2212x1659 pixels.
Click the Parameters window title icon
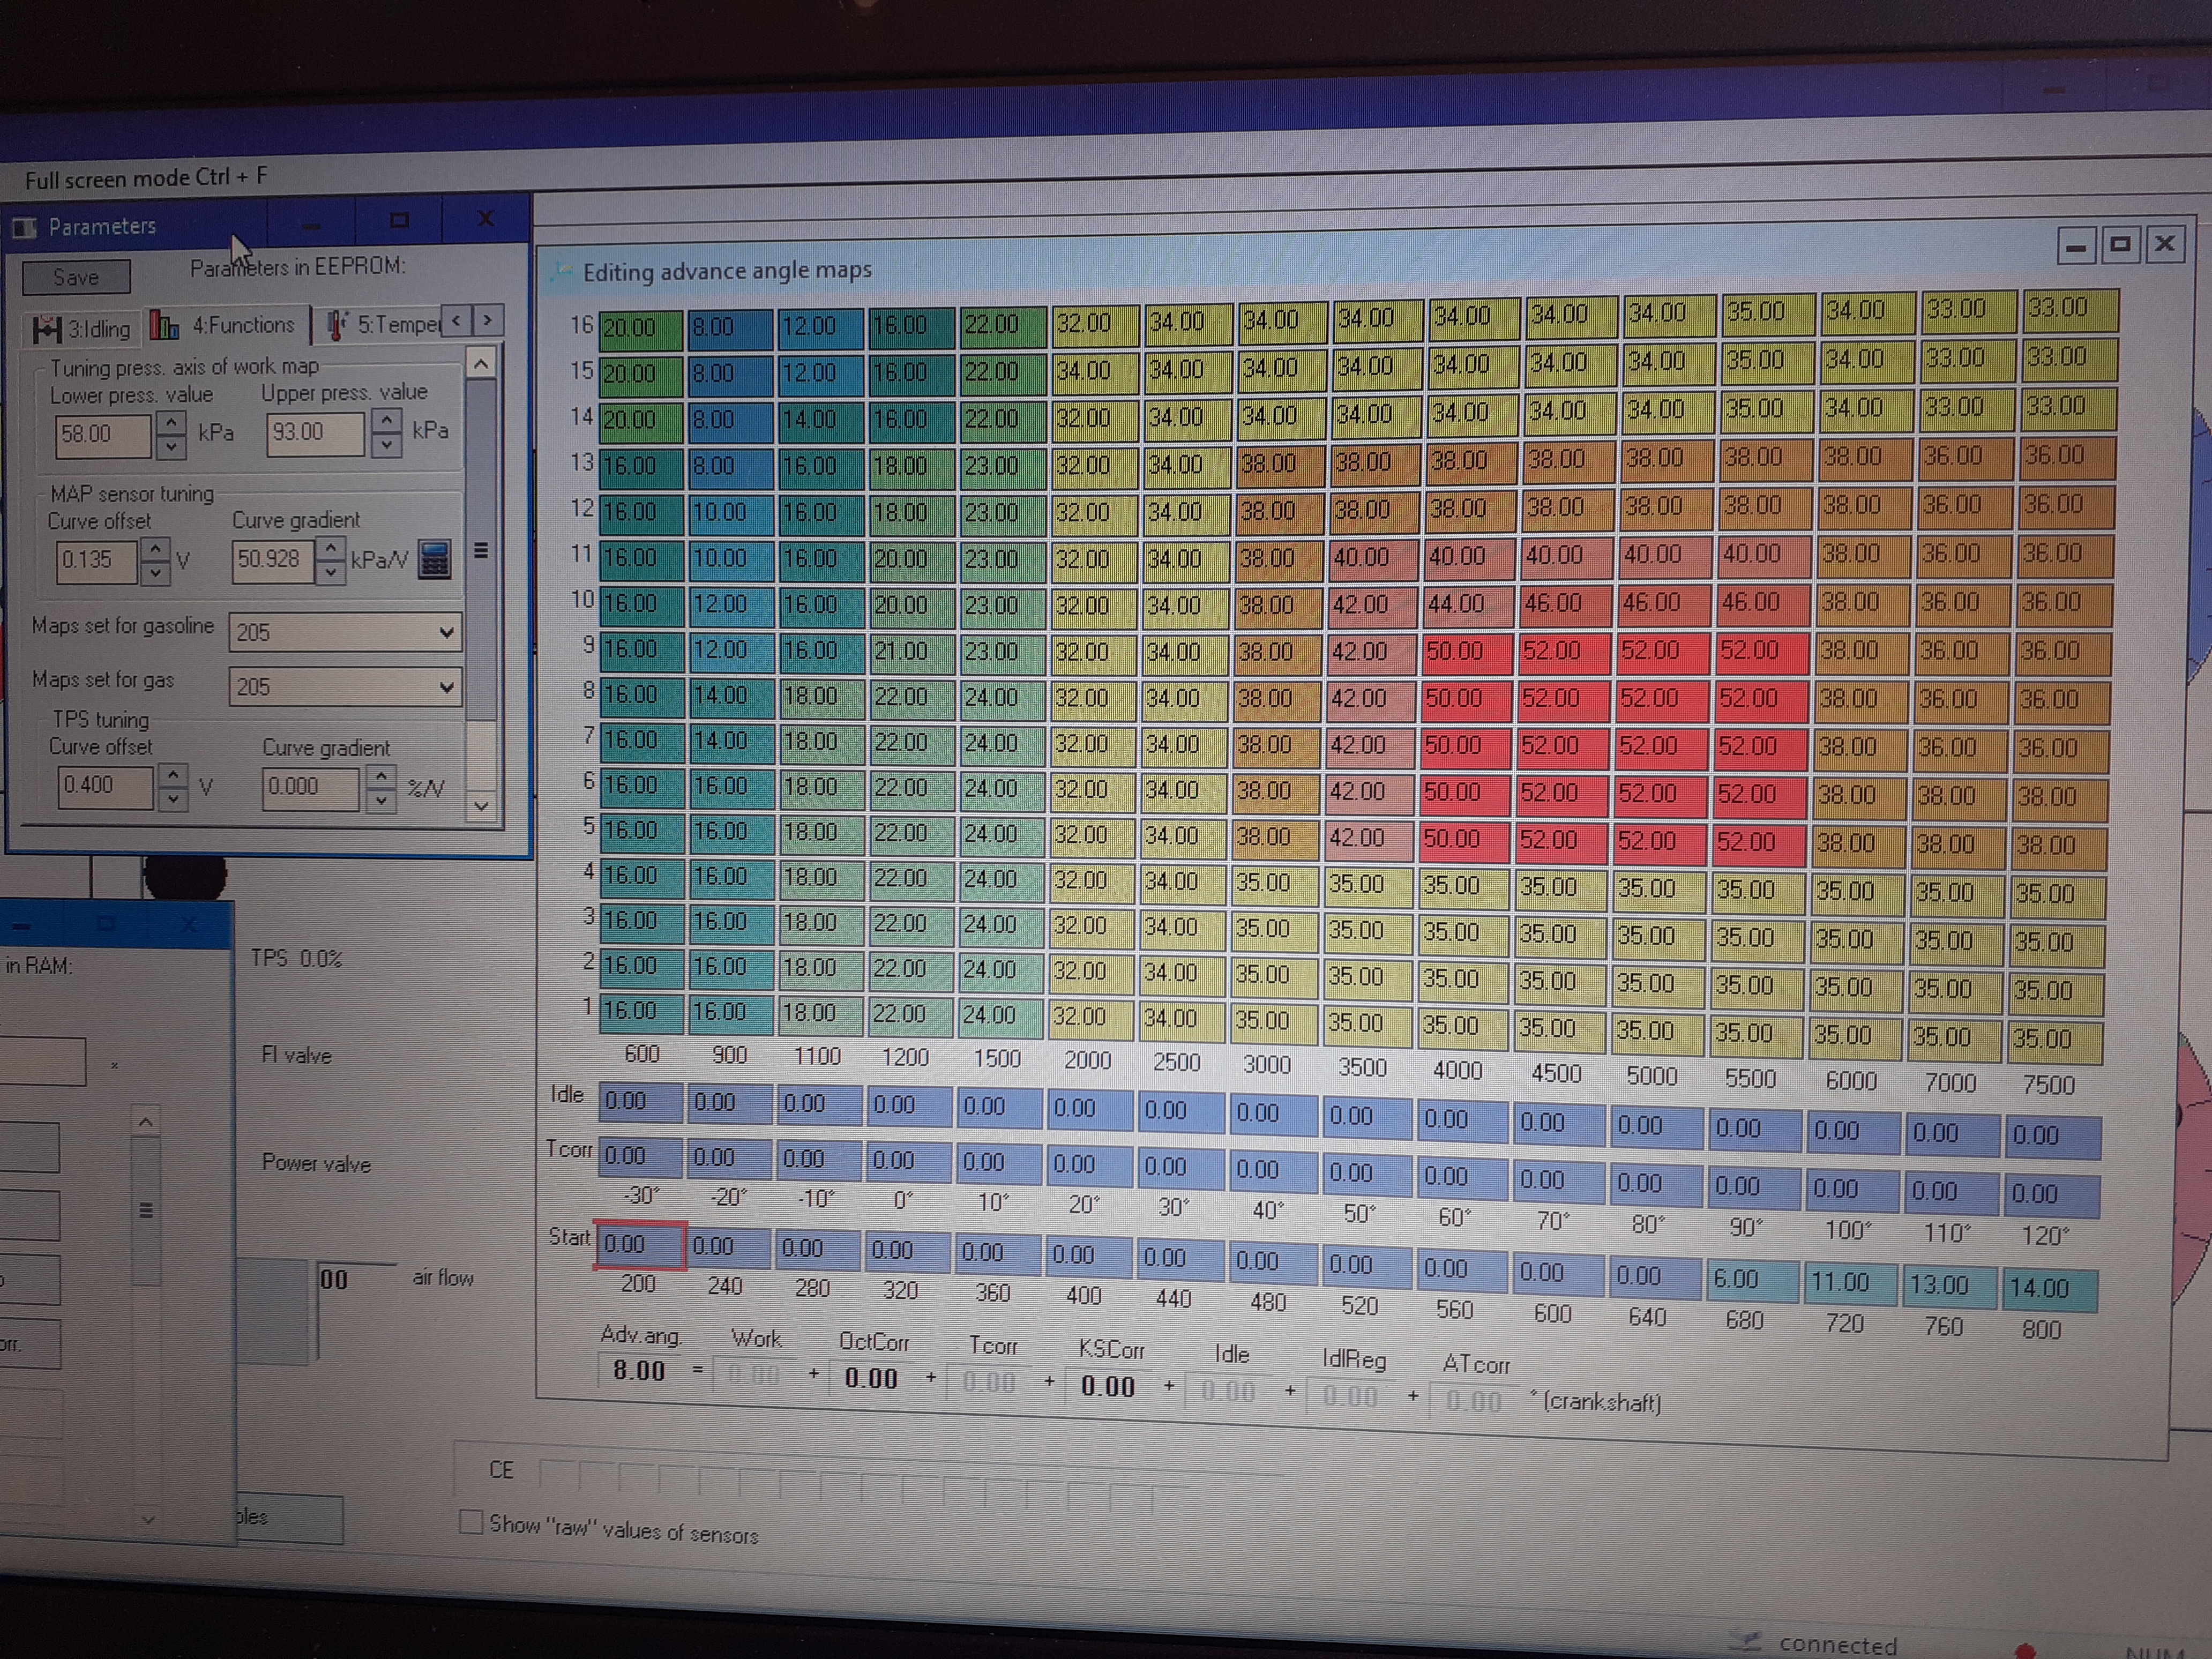(24, 228)
